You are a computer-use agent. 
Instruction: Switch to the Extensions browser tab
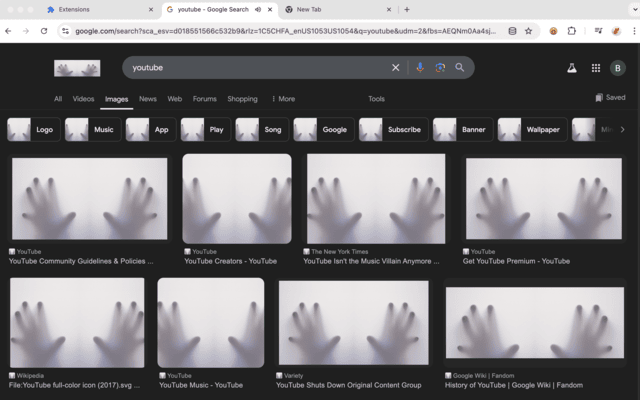pos(100,9)
